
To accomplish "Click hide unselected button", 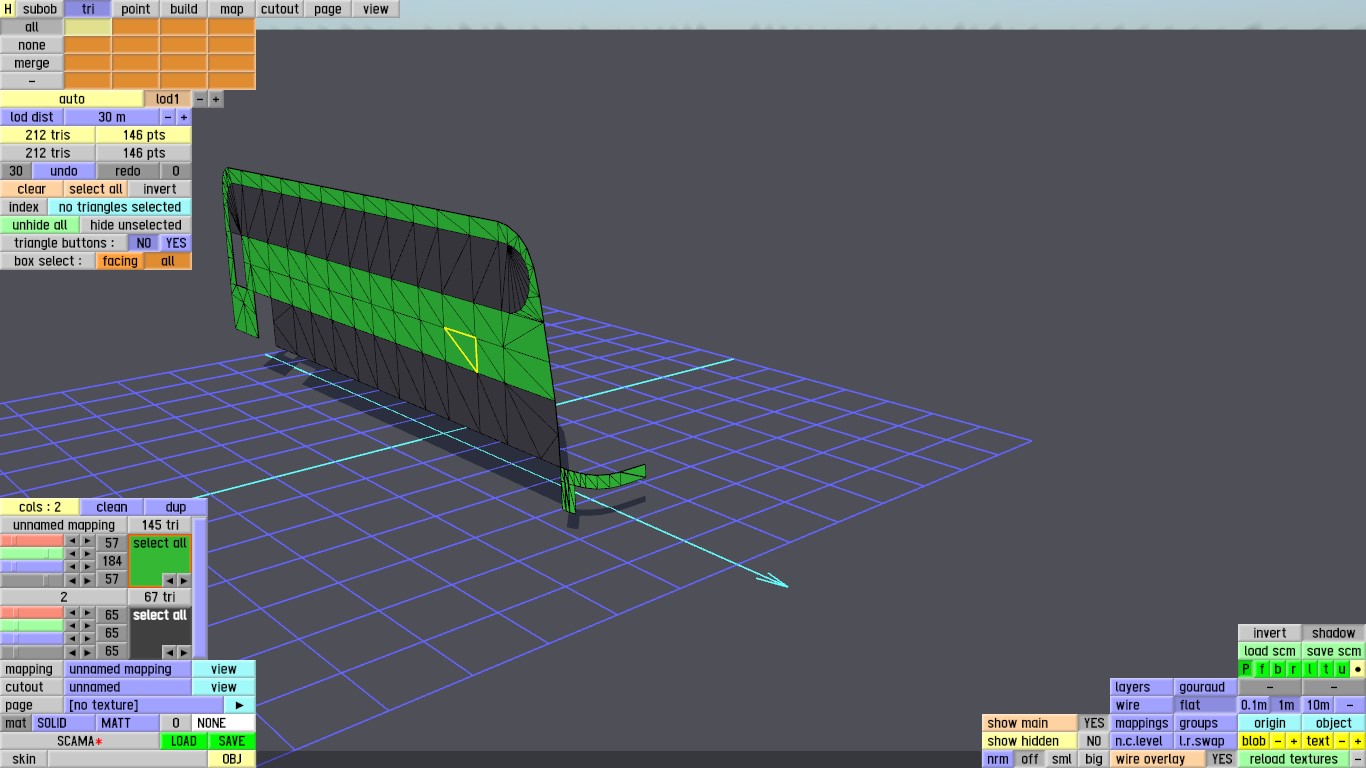I will point(136,225).
